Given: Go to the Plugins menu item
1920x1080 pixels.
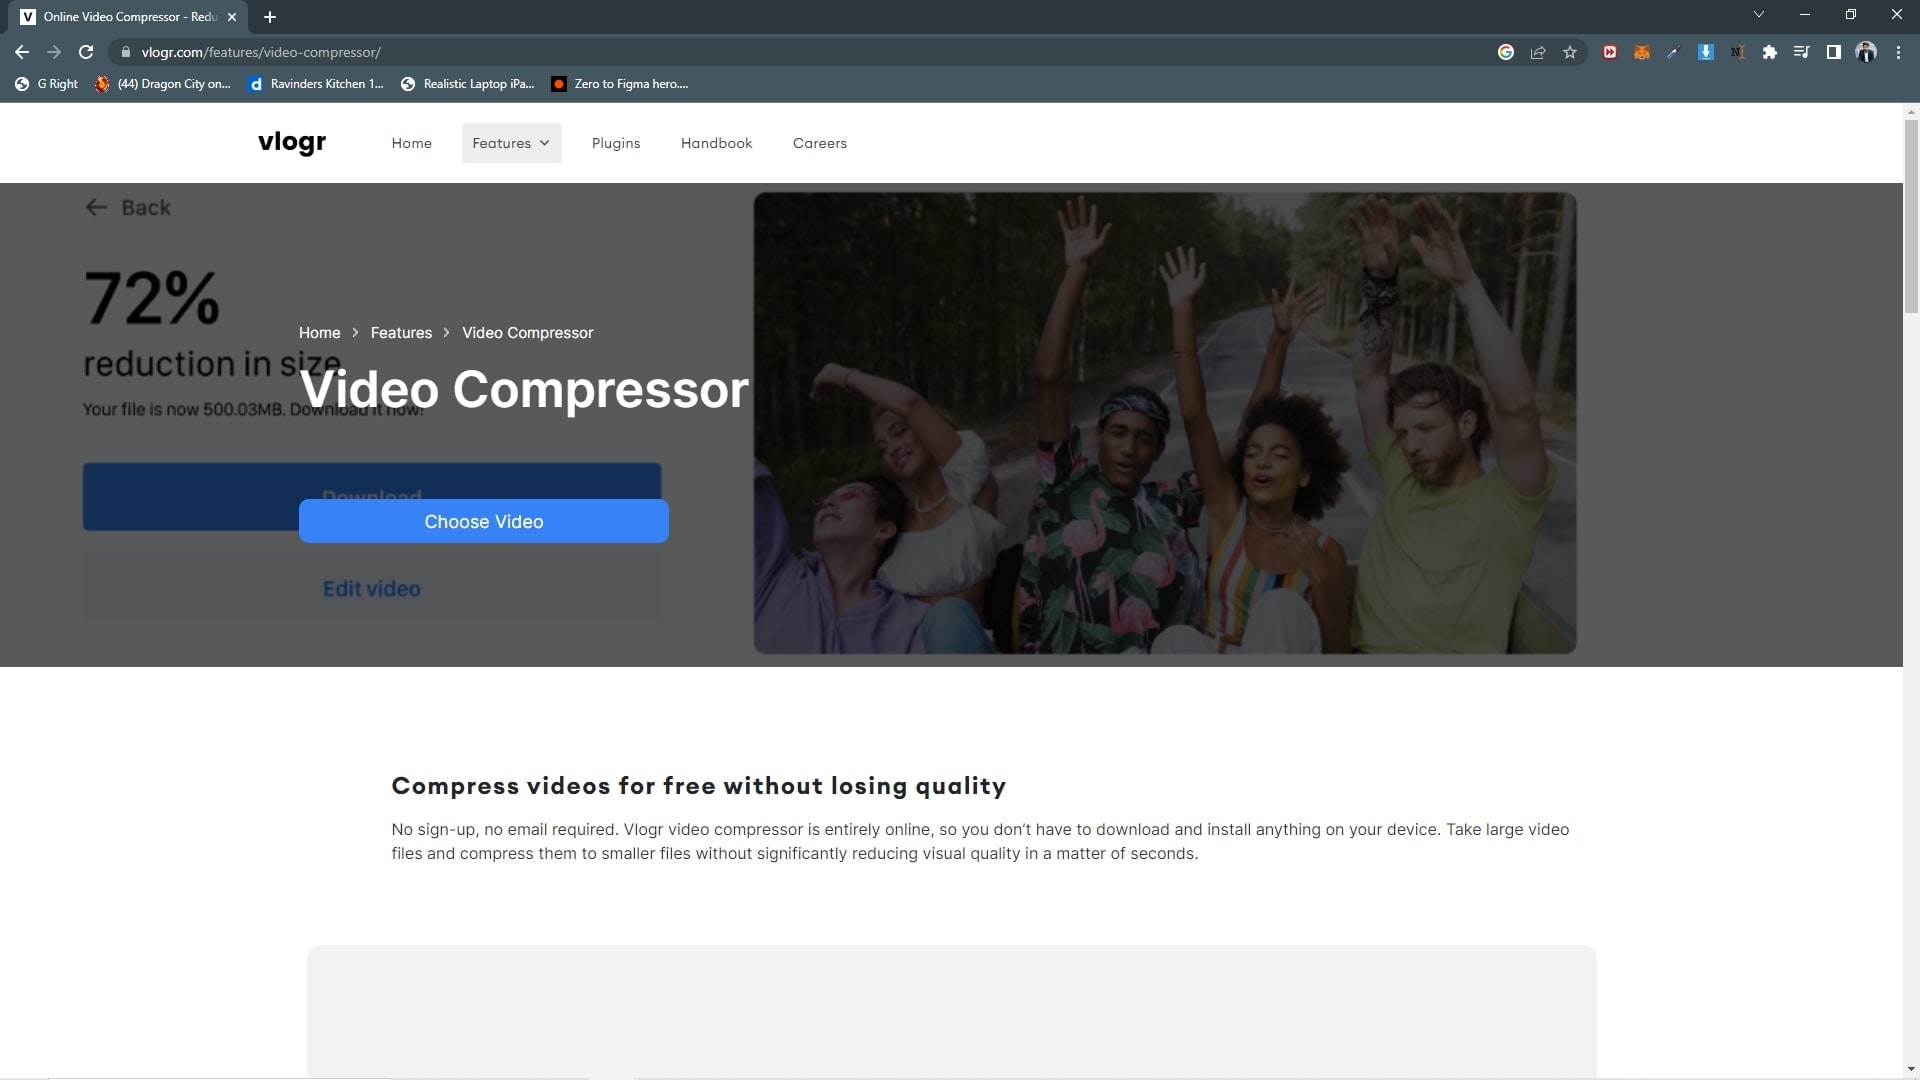Looking at the screenshot, I should (x=615, y=143).
